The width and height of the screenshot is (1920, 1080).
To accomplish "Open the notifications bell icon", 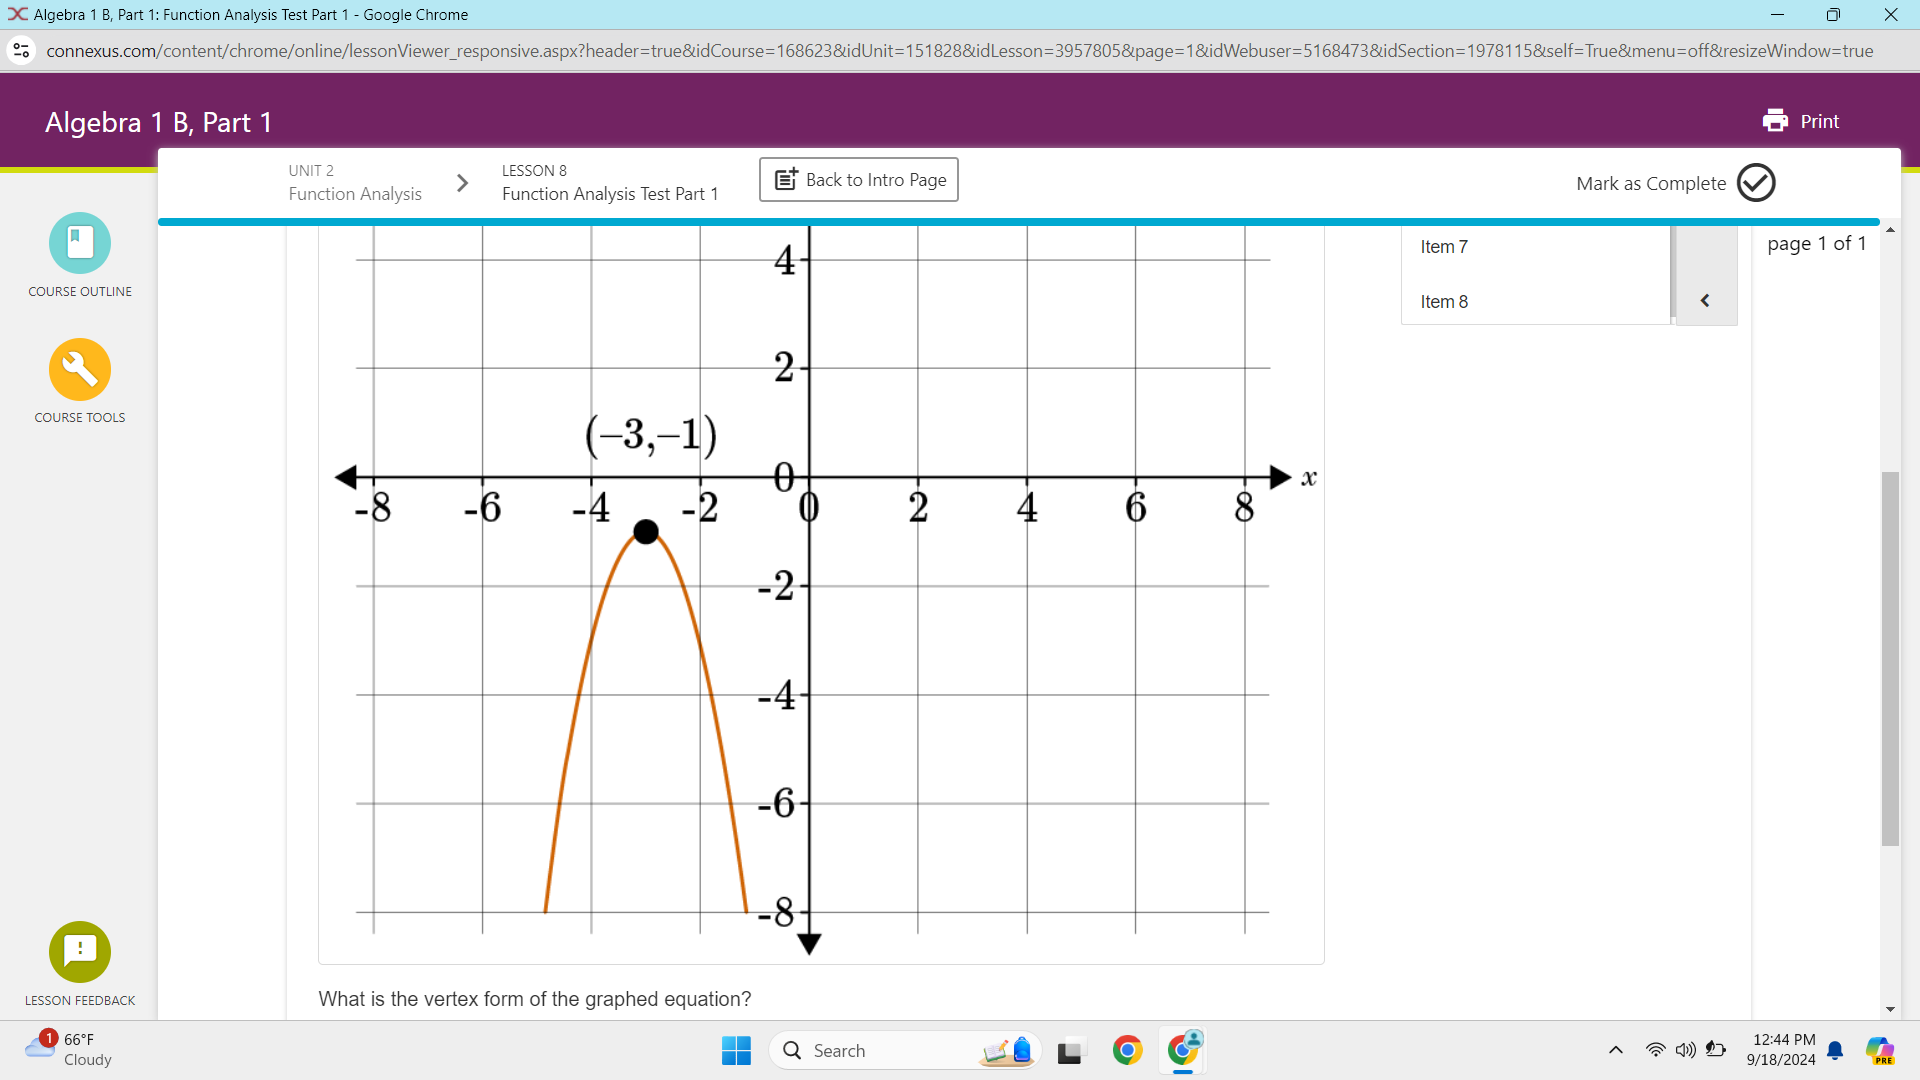I will pos(1835,1050).
